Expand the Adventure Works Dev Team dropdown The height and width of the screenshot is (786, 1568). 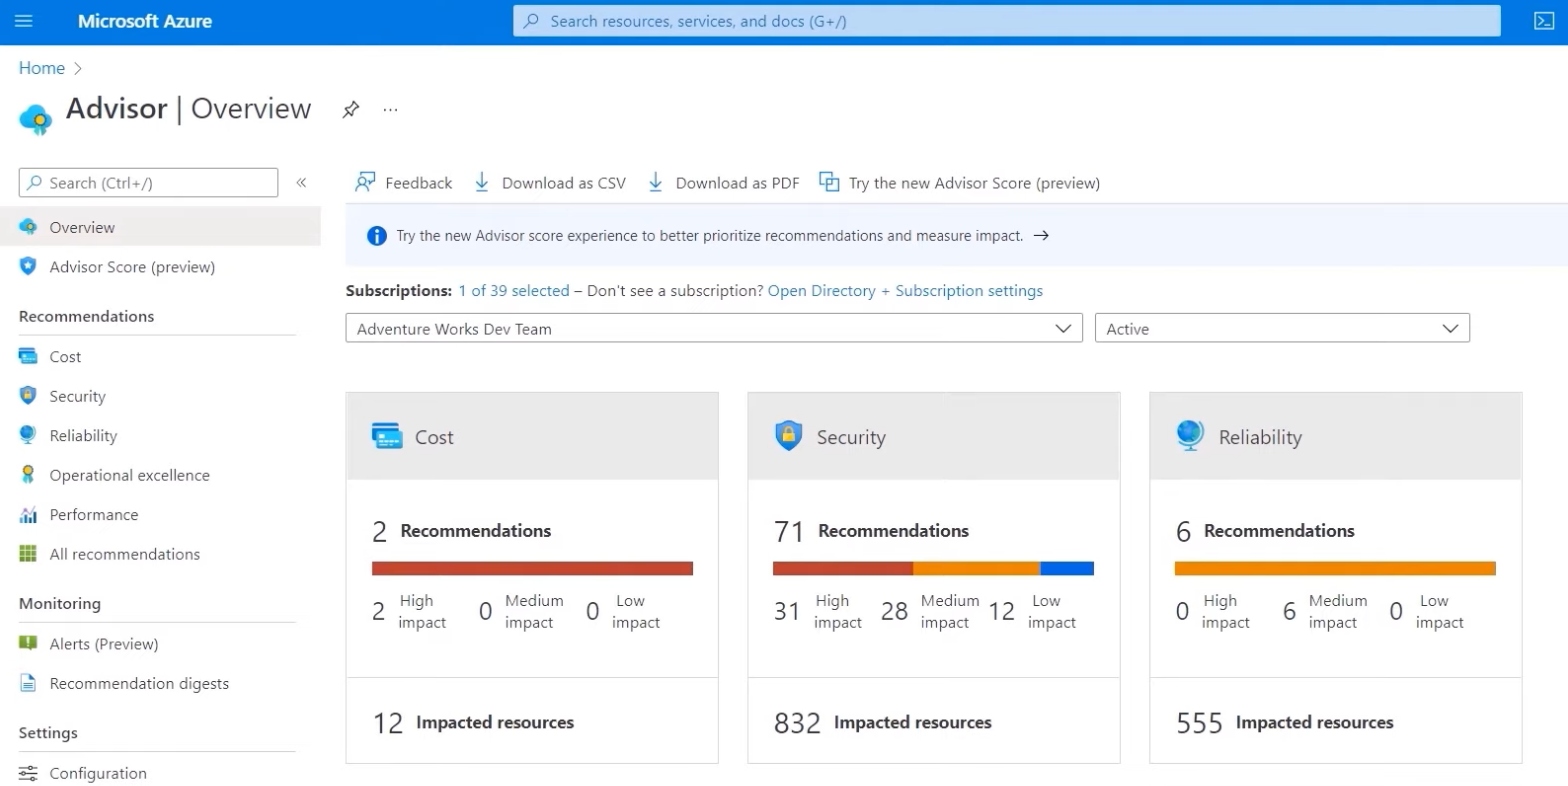click(714, 328)
